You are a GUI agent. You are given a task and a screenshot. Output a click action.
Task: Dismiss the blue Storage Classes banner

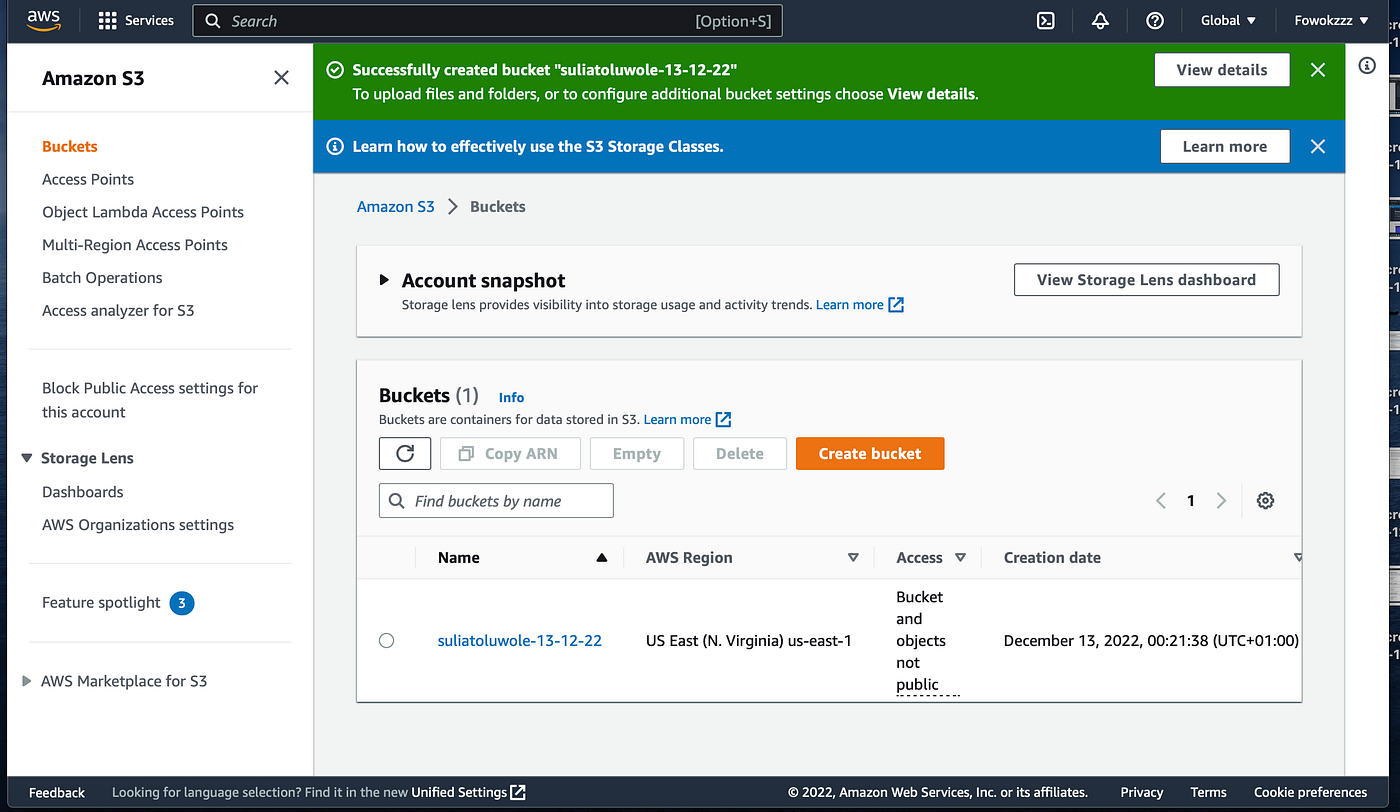pyautogui.click(x=1318, y=146)
